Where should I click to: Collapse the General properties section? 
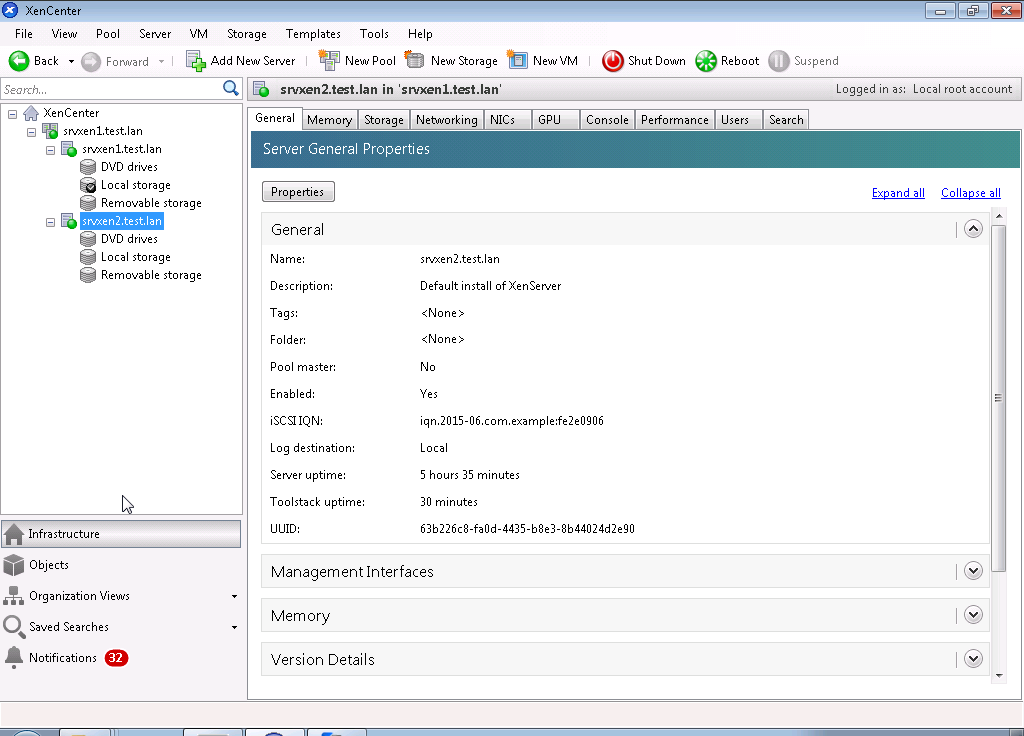point(973,229)
